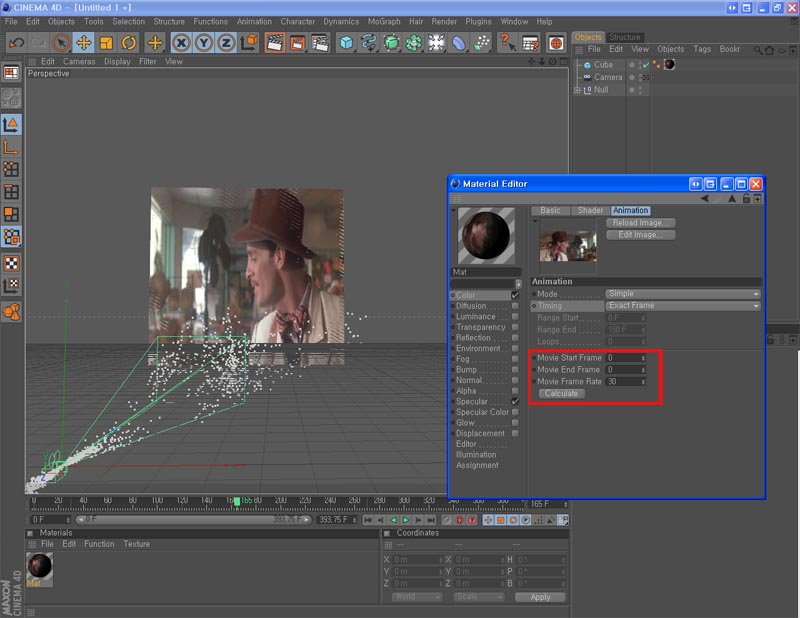This screenshot has width=800, height=618.
Task: Click Render Active View icon
Action: pyautogui.click(x=274, y=43)
